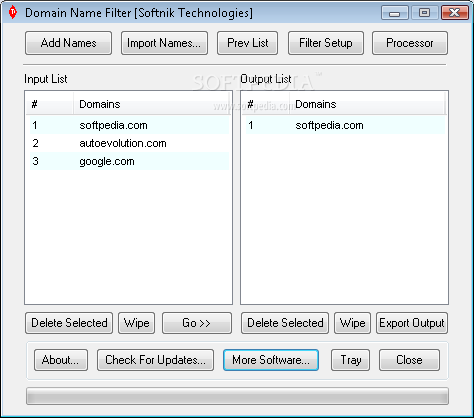Select softpedia.com in Output List

click(x=345, y=125)
